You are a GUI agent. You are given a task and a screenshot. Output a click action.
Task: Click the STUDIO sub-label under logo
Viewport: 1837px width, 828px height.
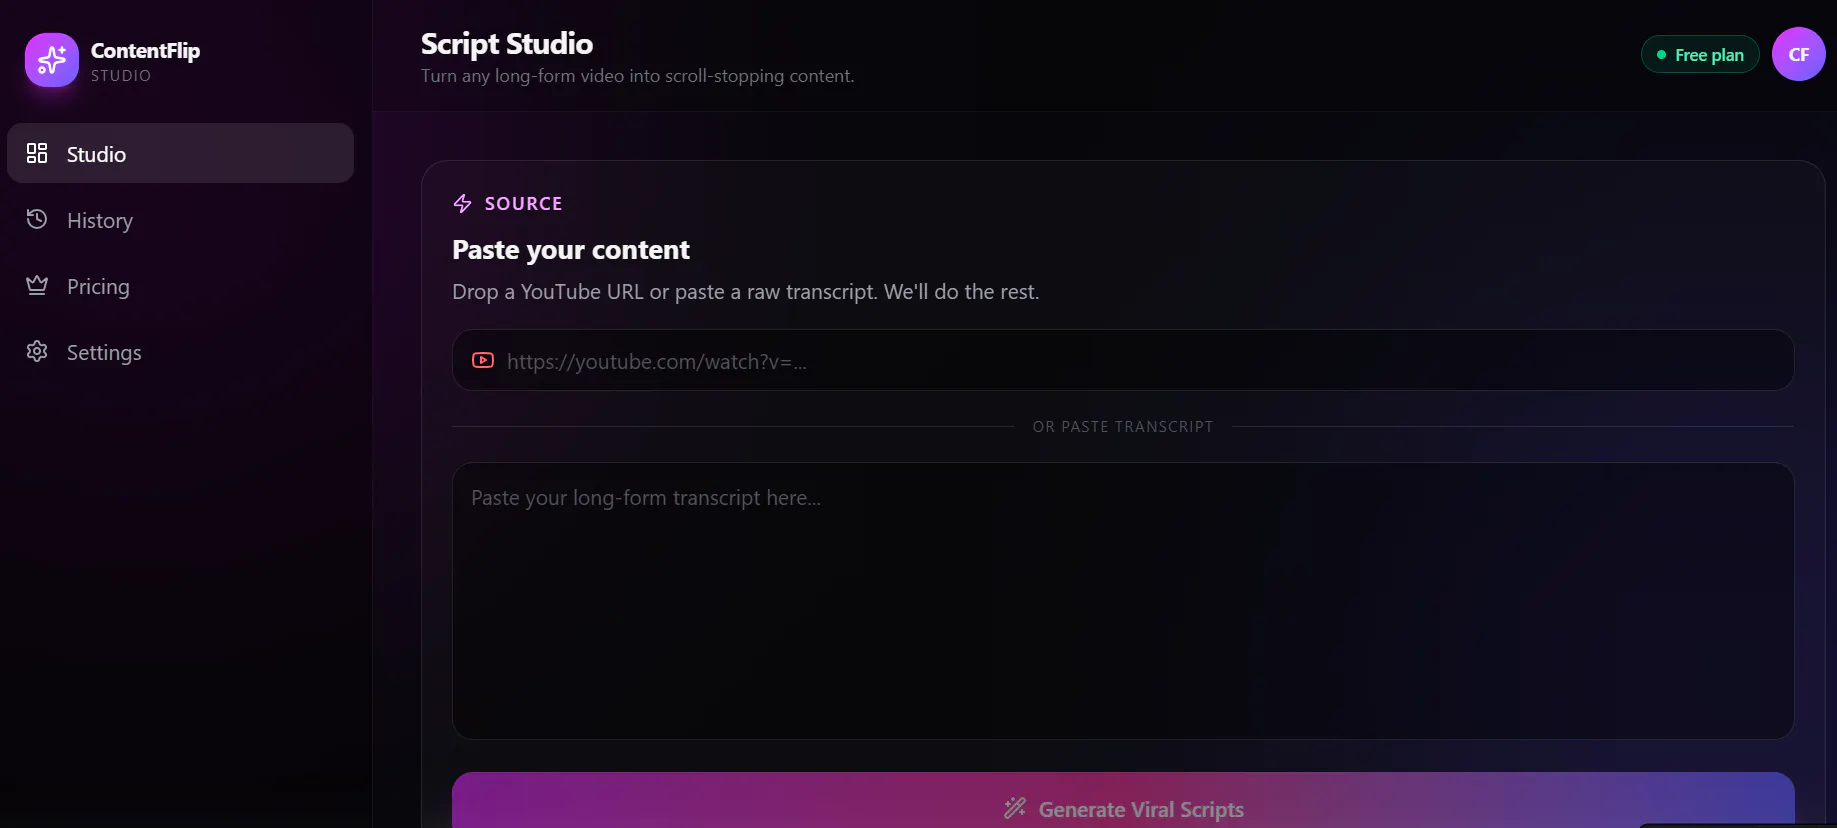(121, 76)
